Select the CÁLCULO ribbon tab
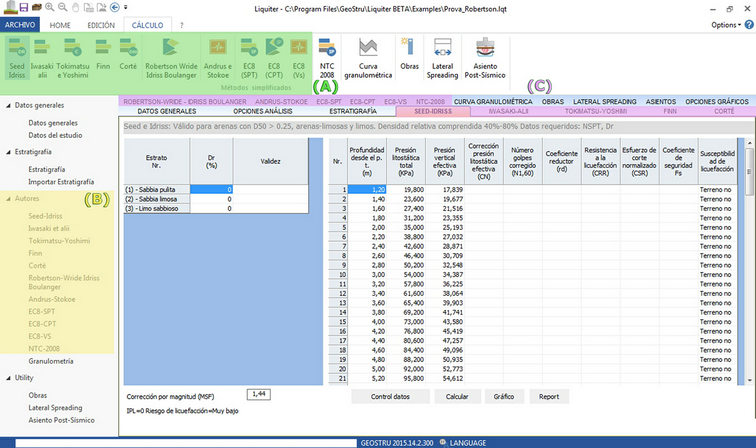The width and height of the screenshot is (756, 448). (147, 25)
